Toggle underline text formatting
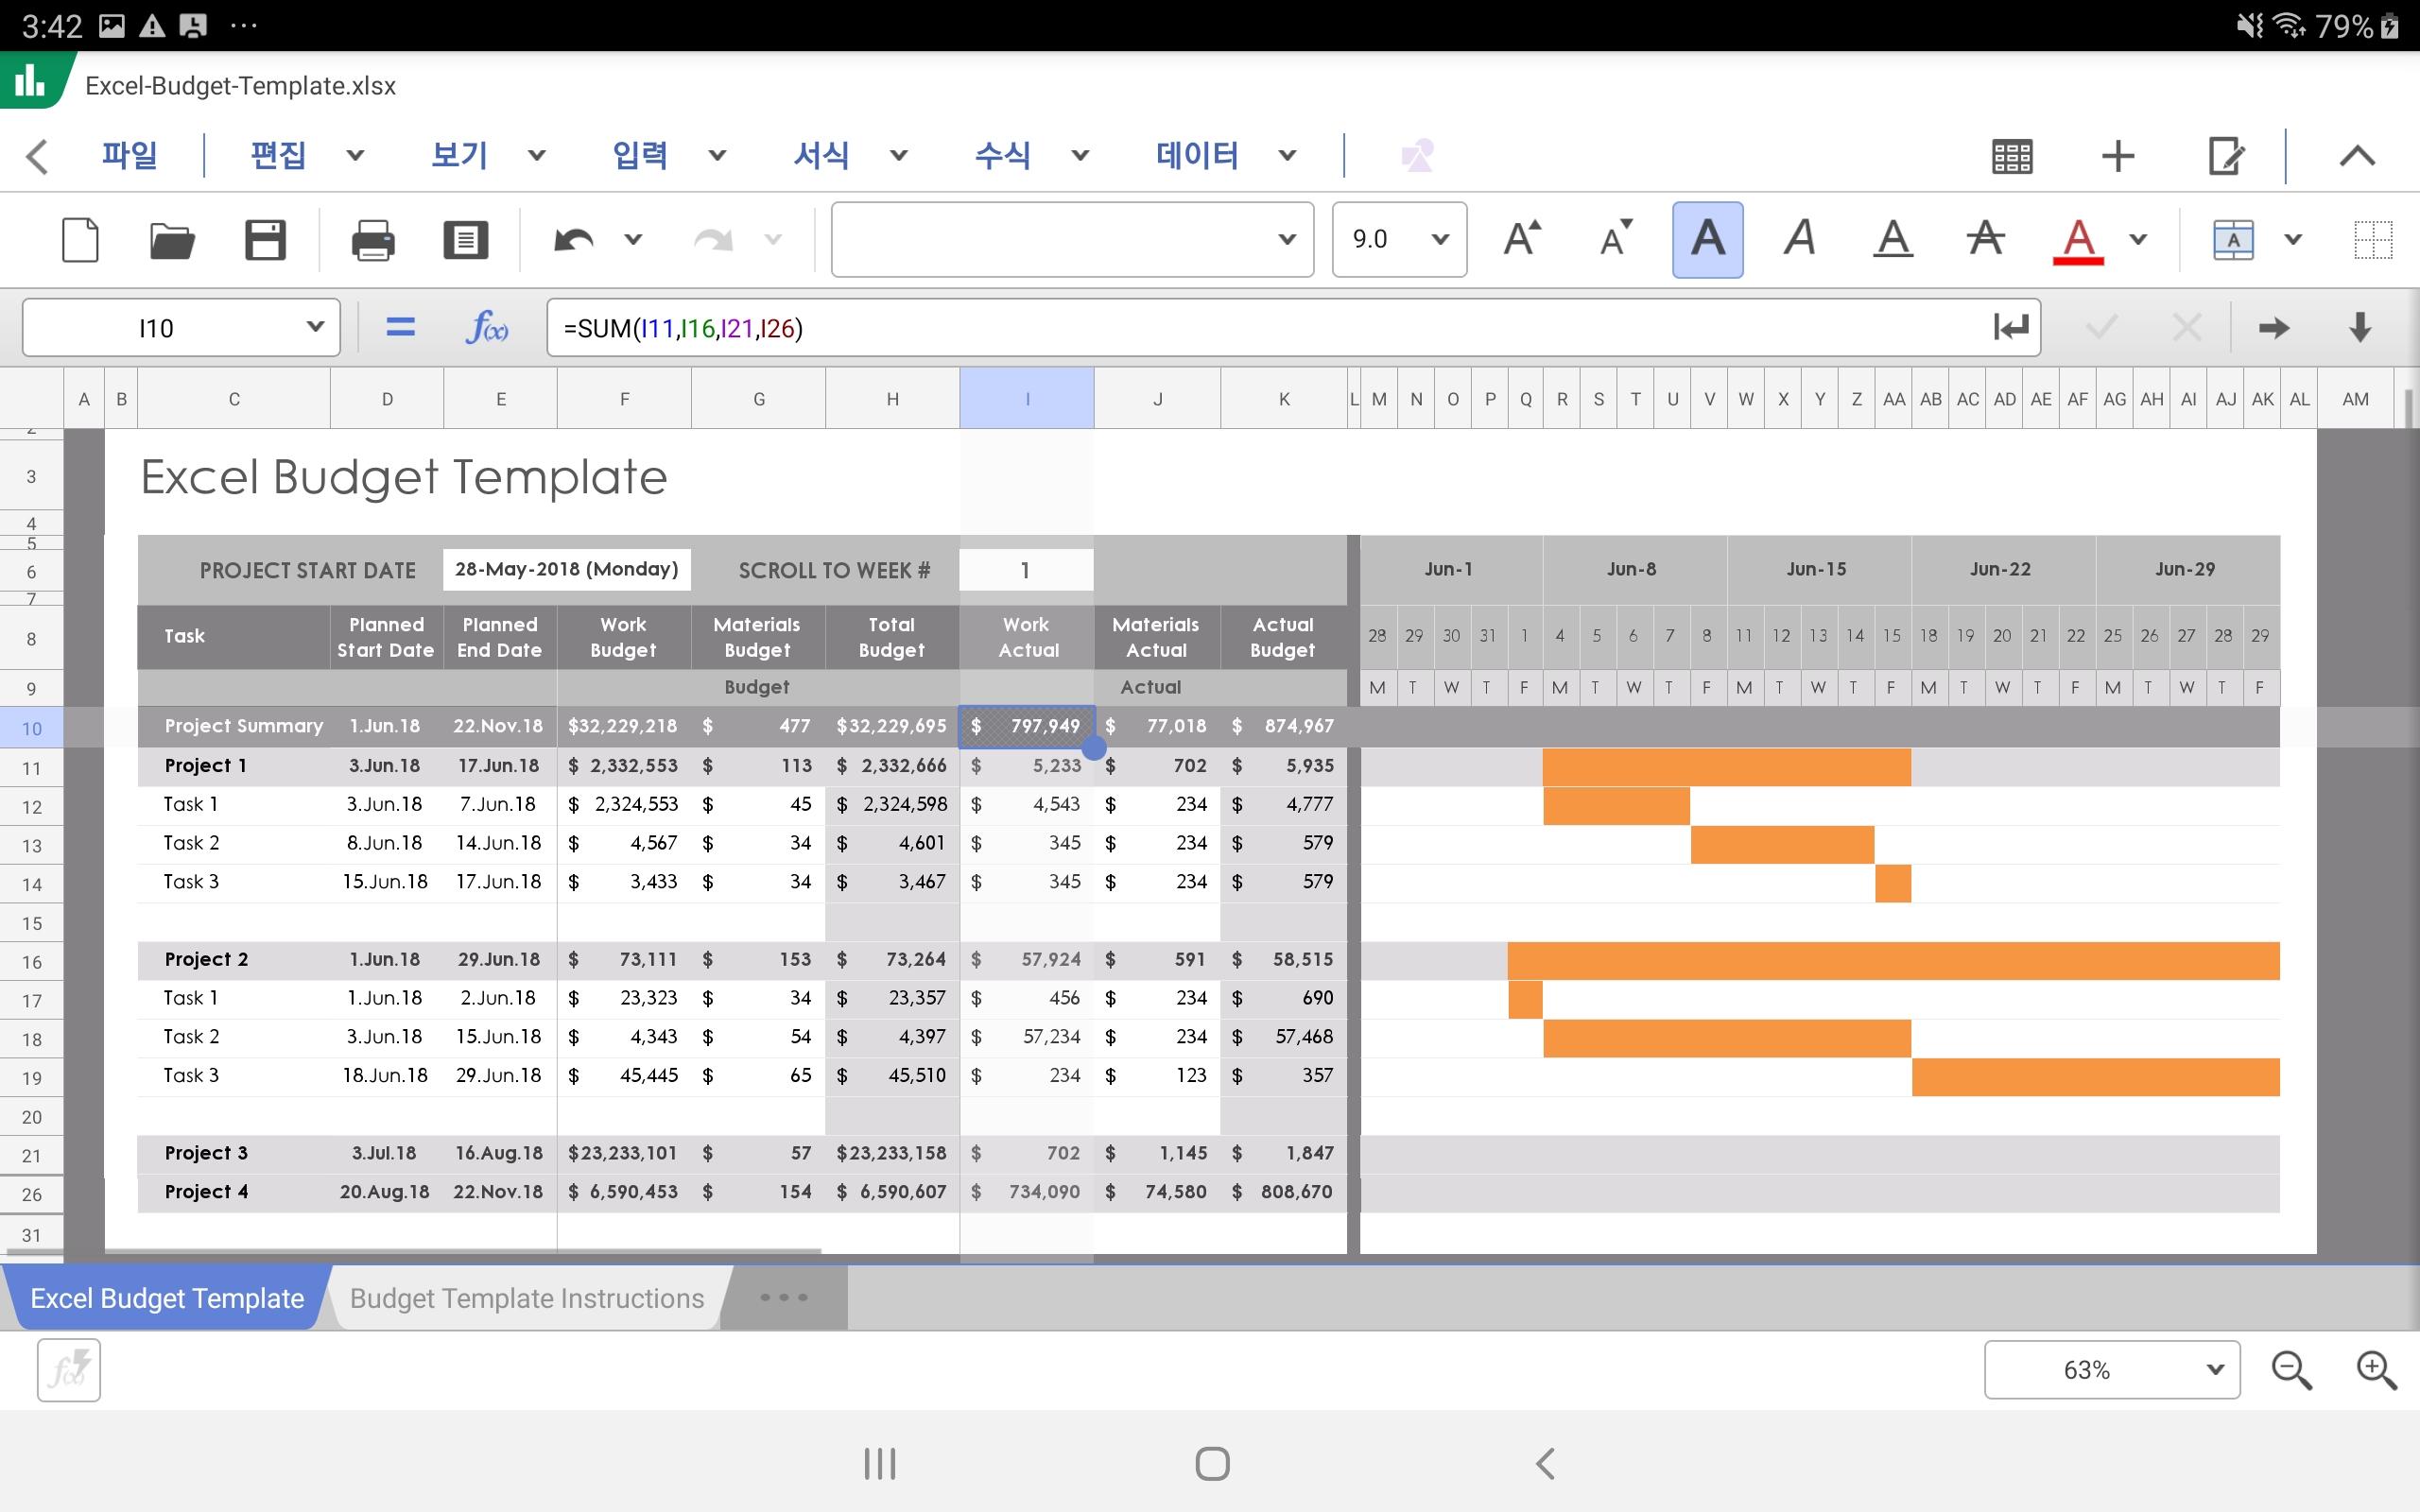 pos(1892,239)
